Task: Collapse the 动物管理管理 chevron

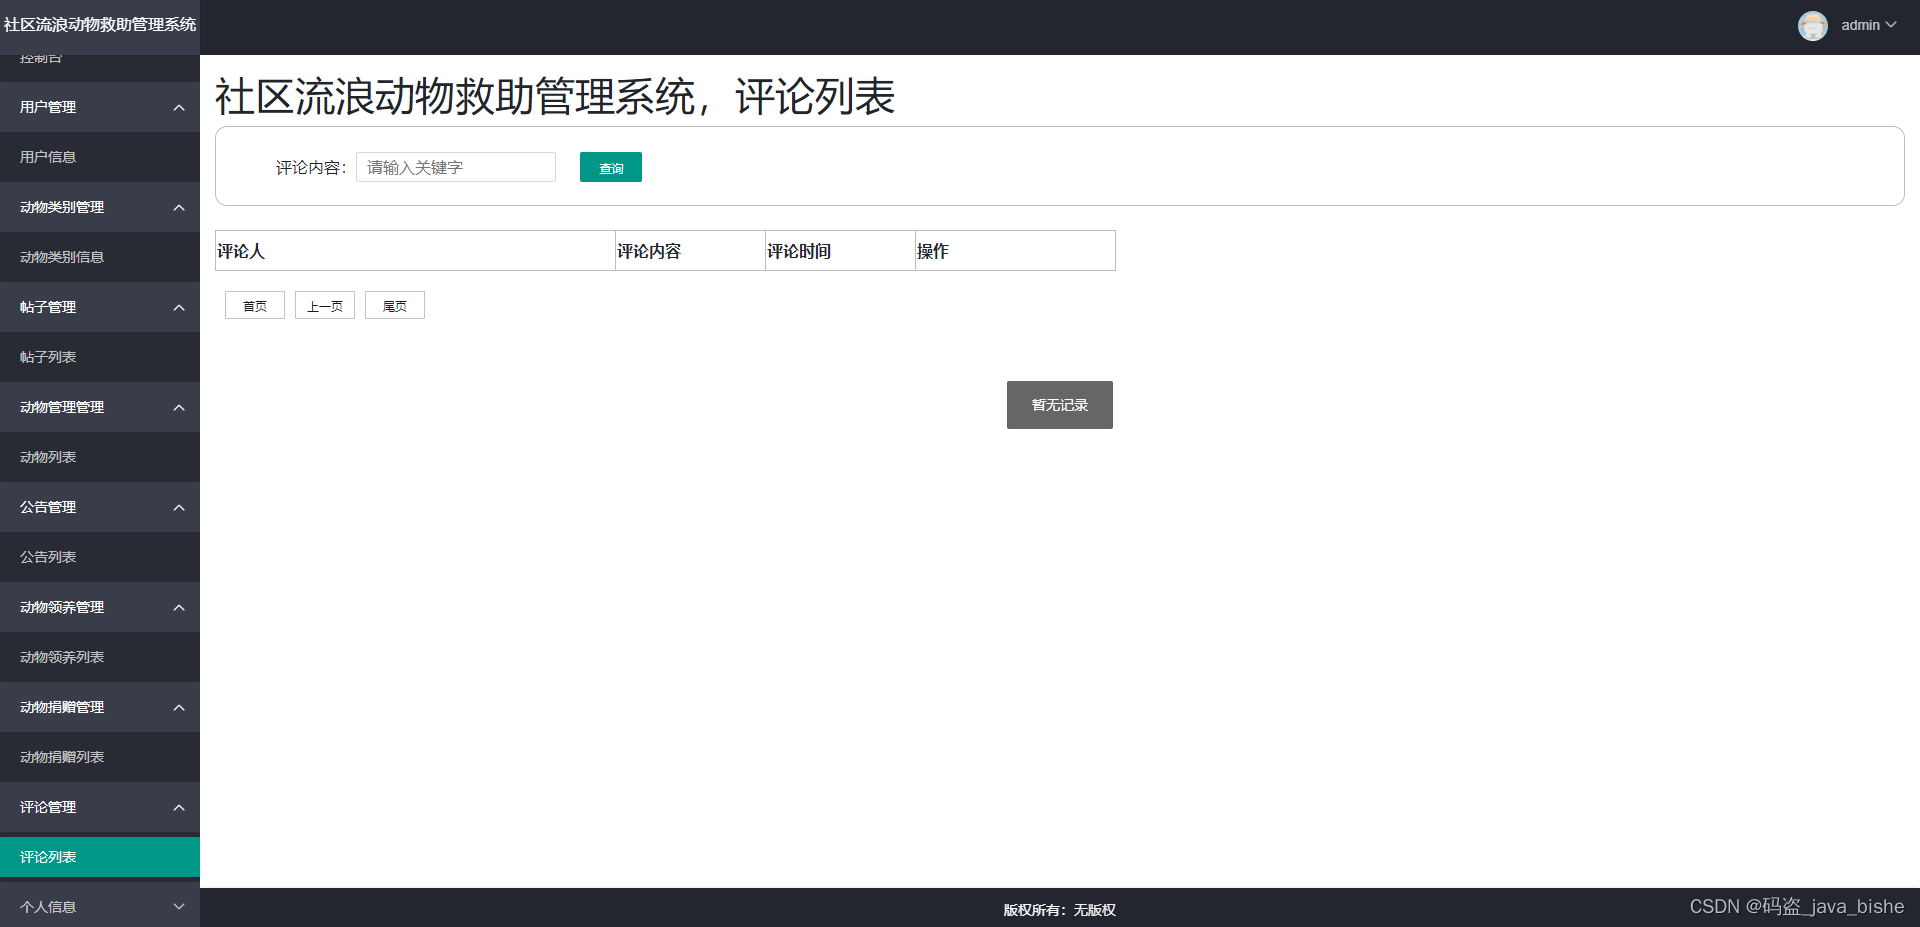Action: (179, 408)
